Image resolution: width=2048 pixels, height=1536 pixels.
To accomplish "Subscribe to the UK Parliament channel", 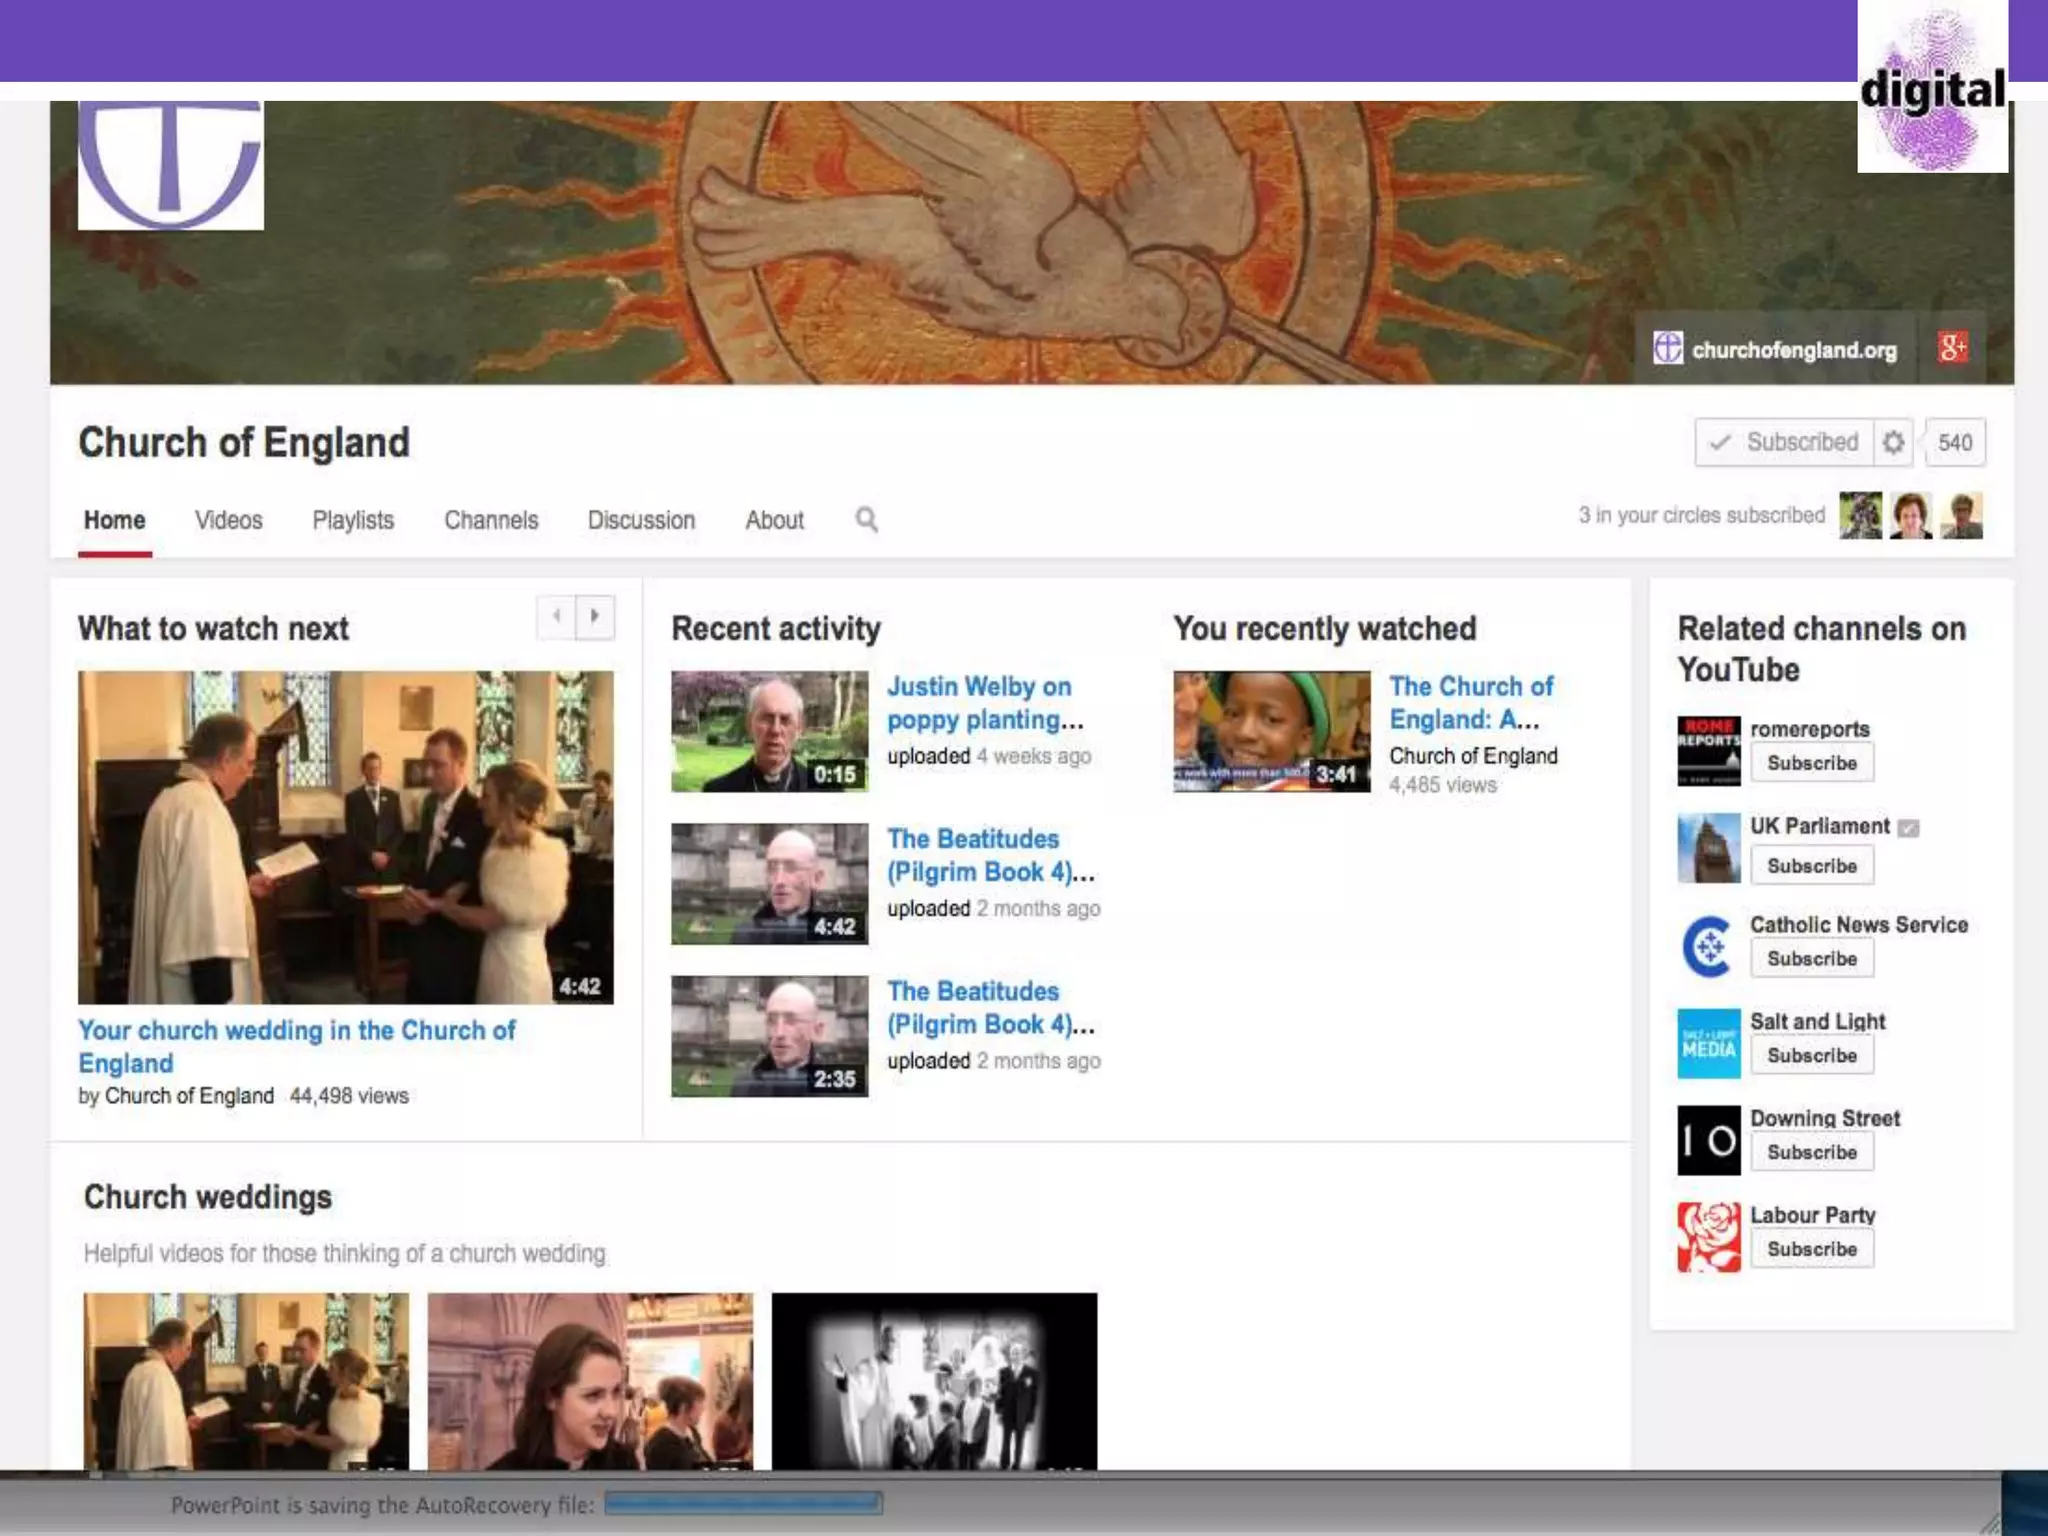I will tap(1811, 866).
